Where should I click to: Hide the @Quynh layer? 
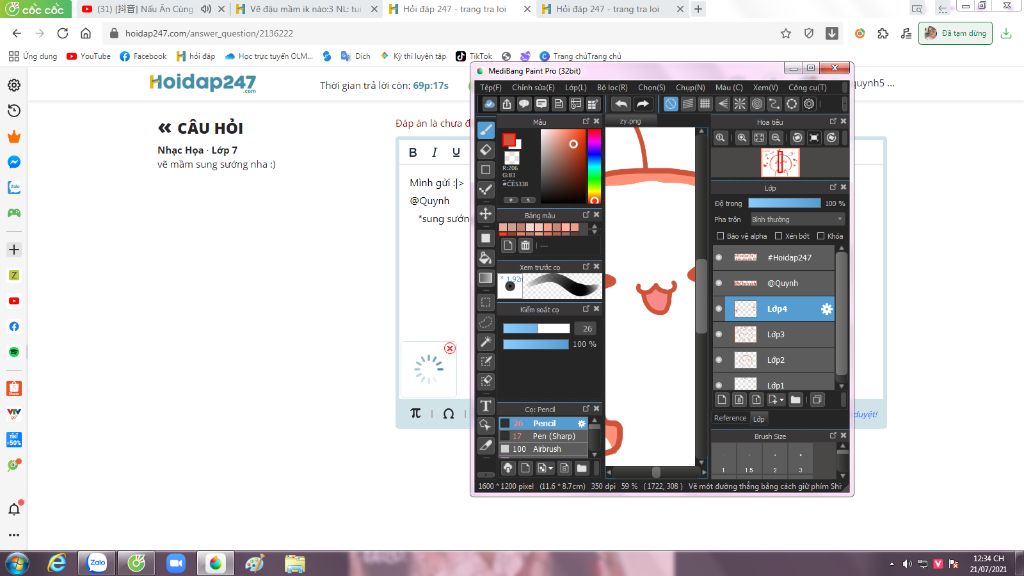tap(719, 283)
